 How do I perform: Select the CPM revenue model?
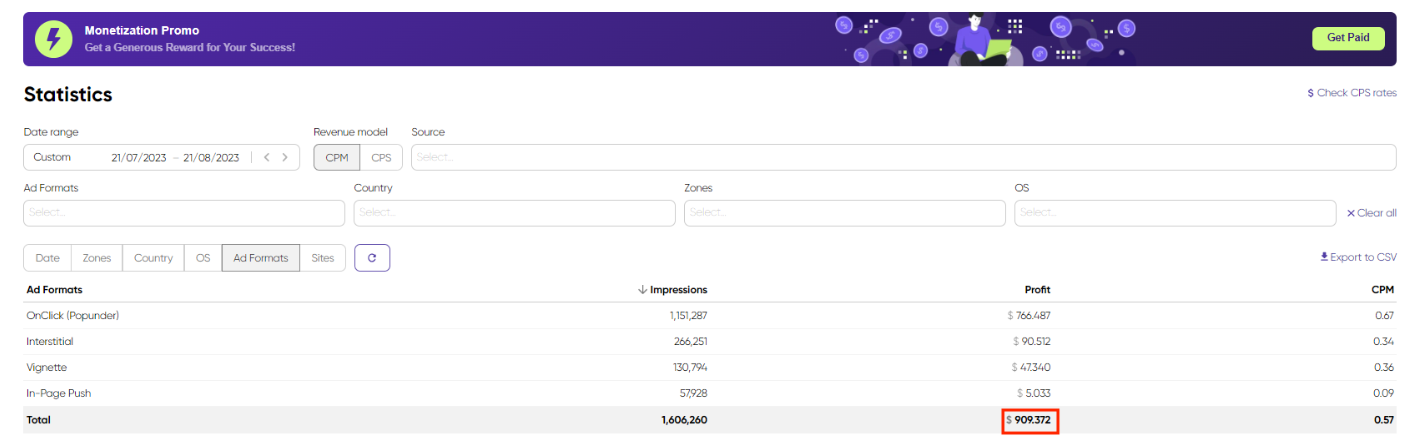[337, 158]
